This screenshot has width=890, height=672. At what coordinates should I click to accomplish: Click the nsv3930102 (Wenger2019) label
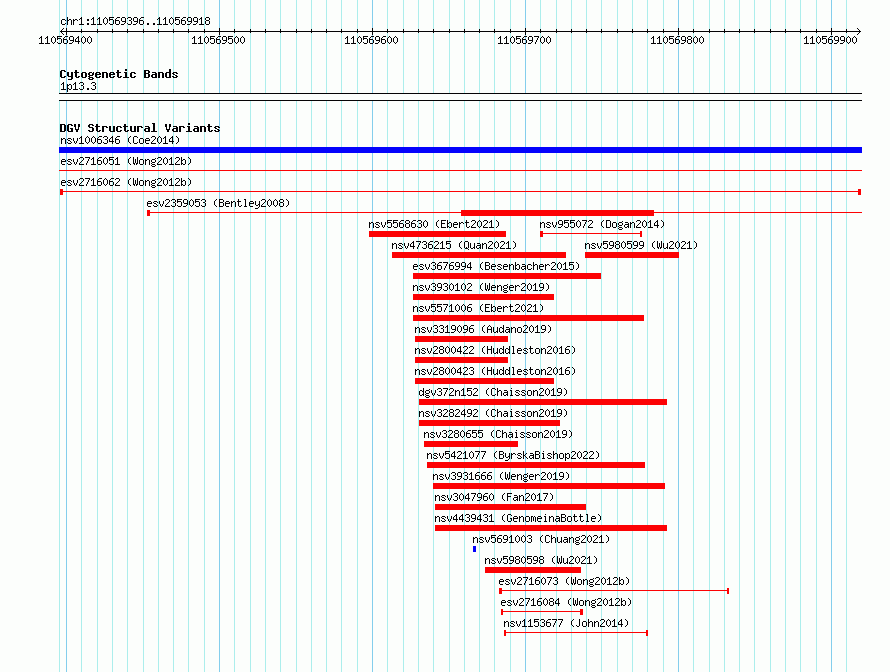(x=481, y=287)
